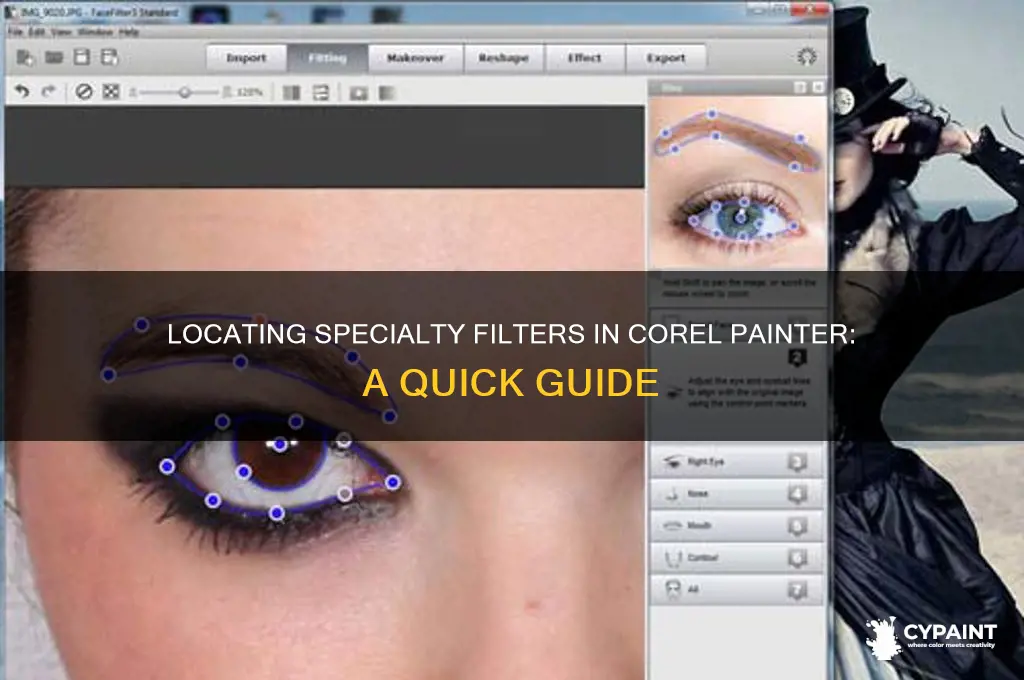The width and height of the screenshot is (1024, 680).
Task: Click the new project icon in toolbar
Action: (x=25, y=57)
